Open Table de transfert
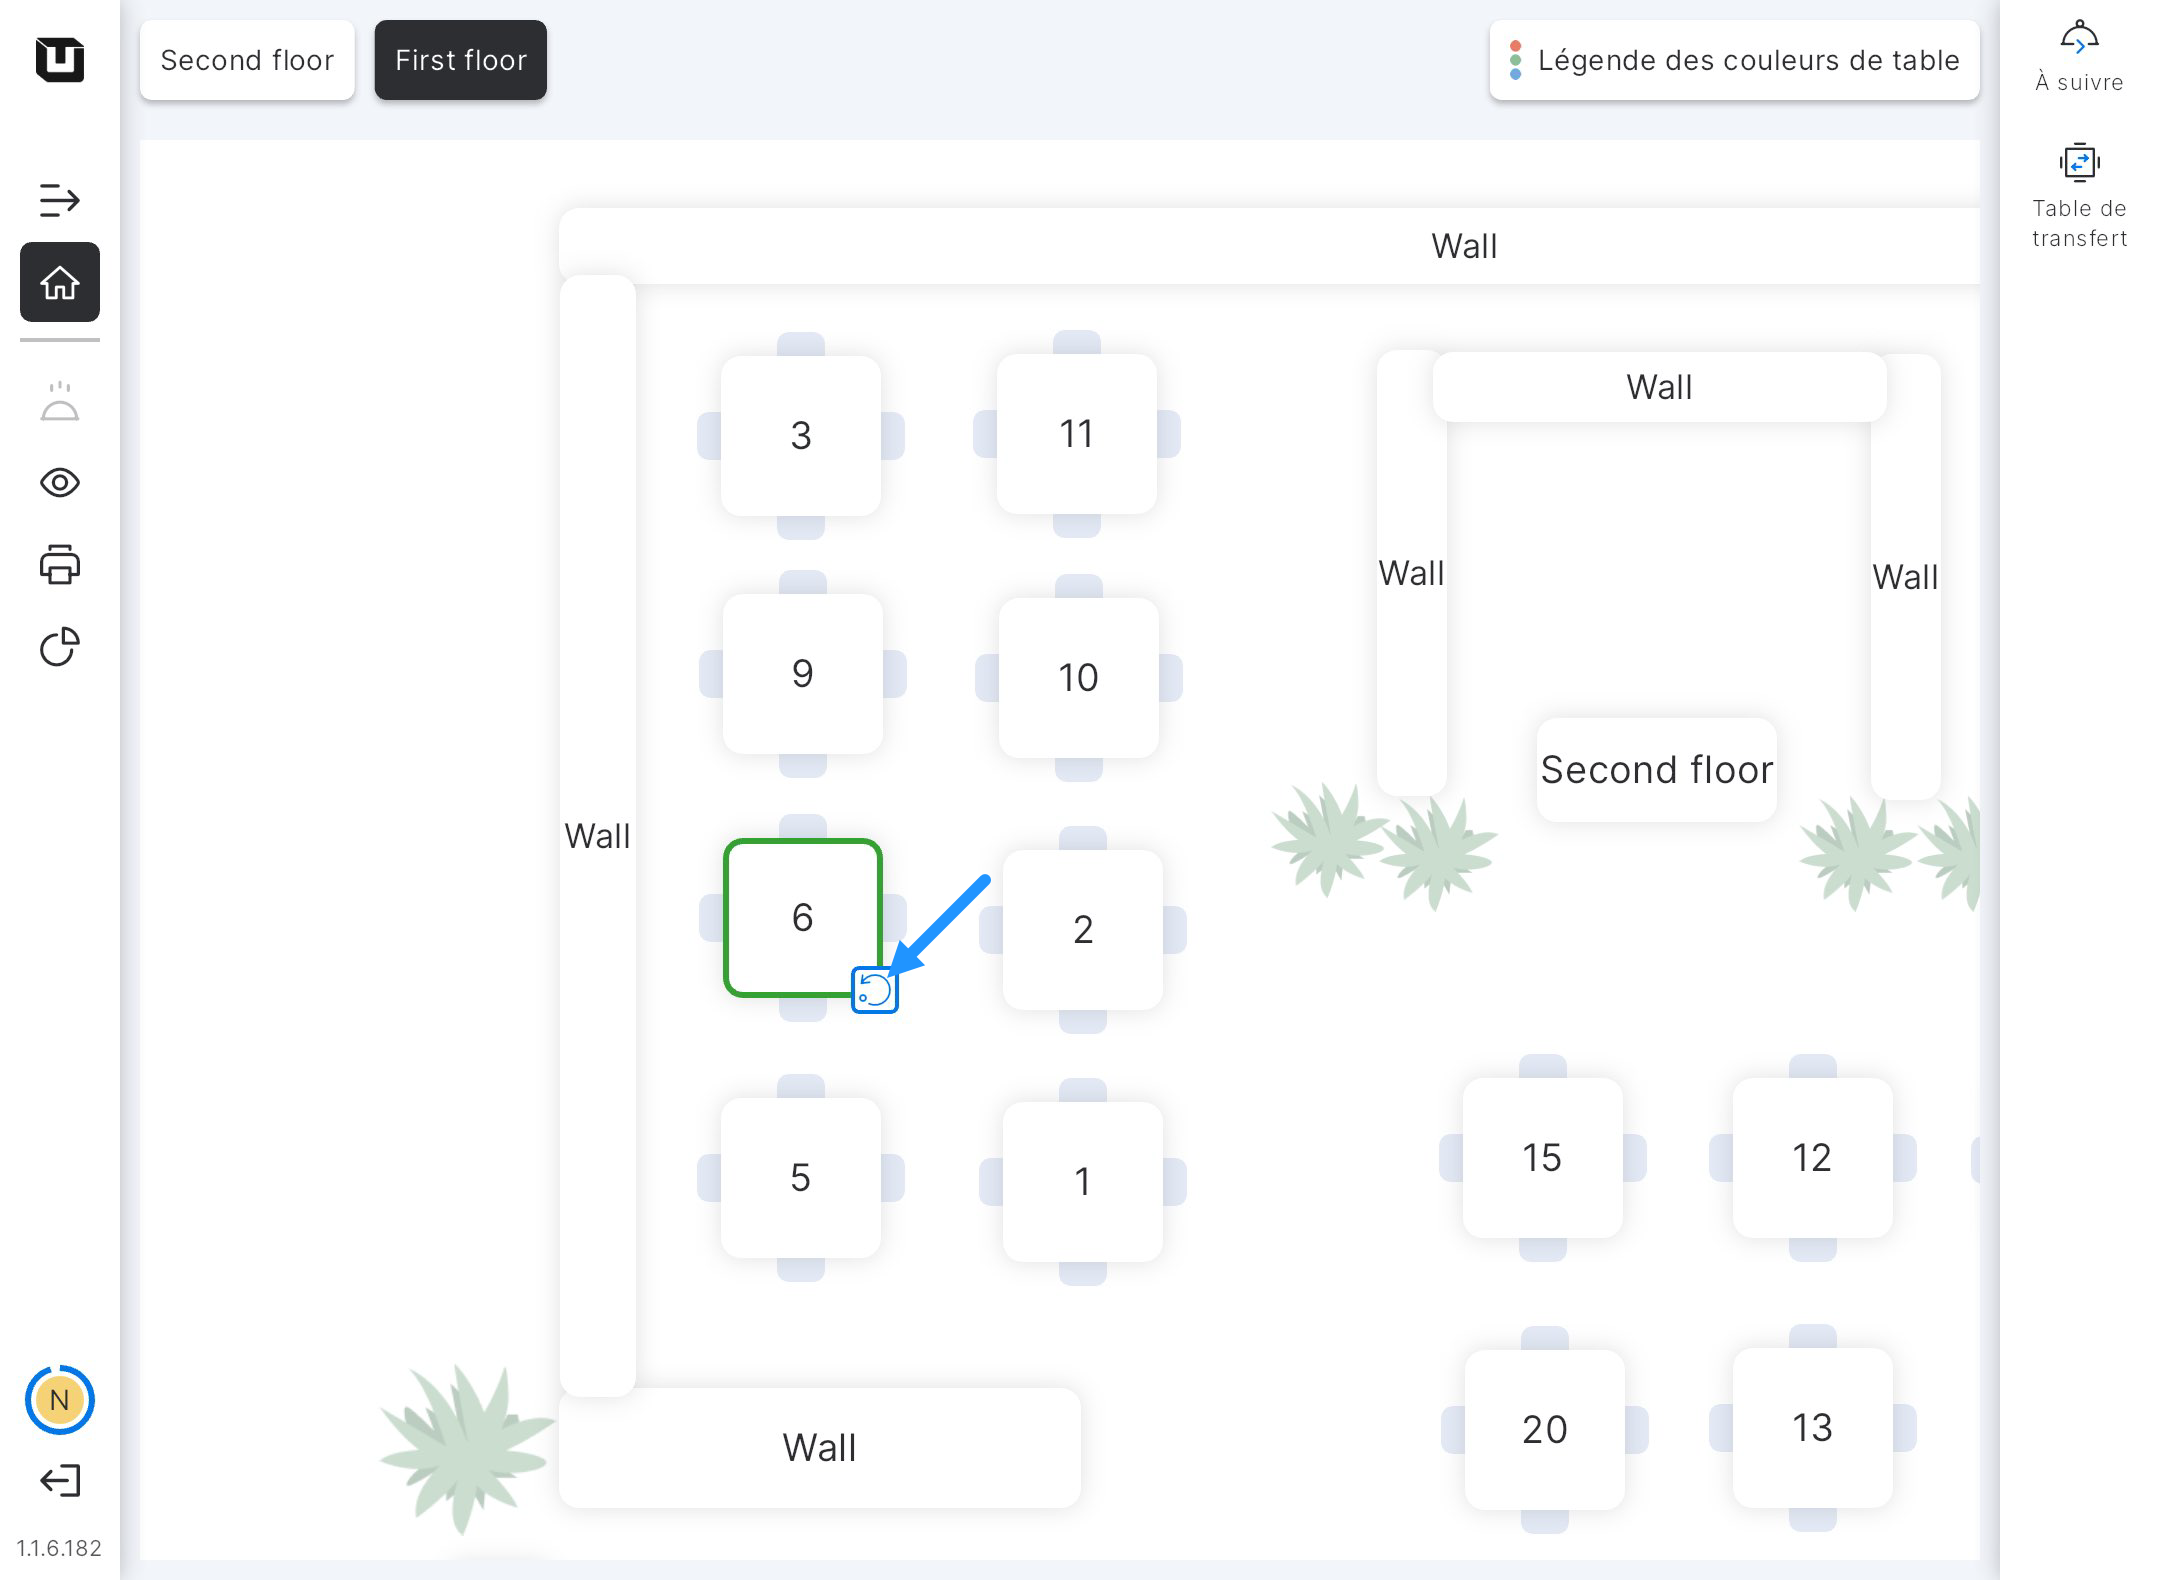Screen dimensions: 2160x1580 tap(2079, 195)
